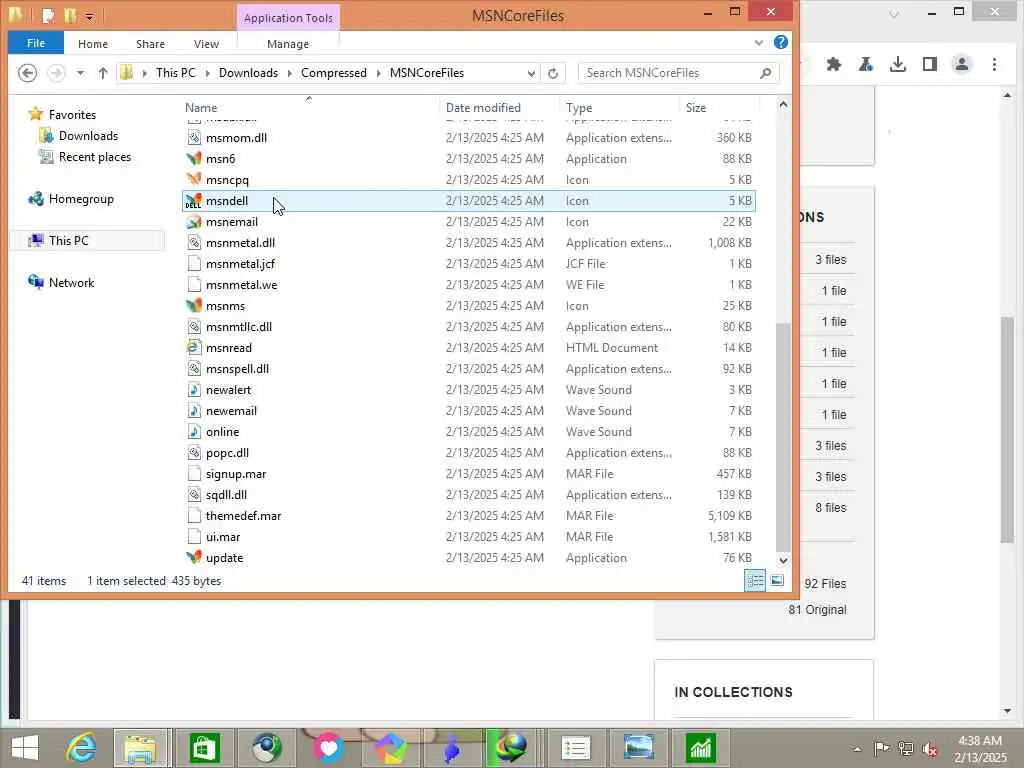The width and height of the screenshot is (1024, 768).
Task: Click the file list vertical scrollbar thumb
Action: point(783,437)
